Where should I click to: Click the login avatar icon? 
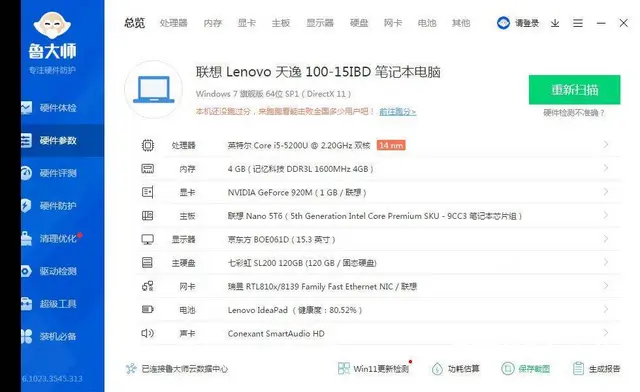point(503,23)
